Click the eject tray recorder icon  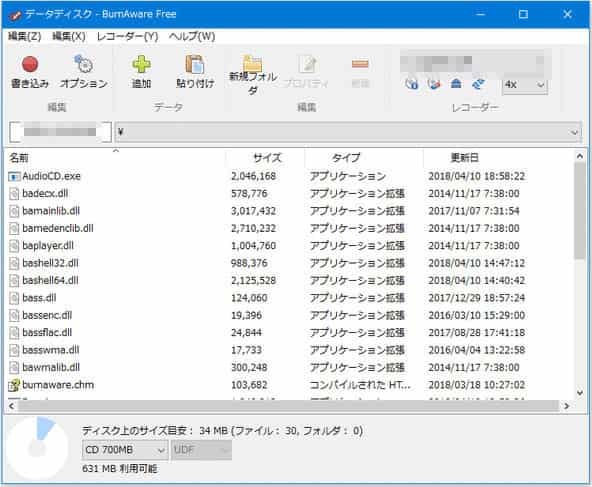coord(456,84)
